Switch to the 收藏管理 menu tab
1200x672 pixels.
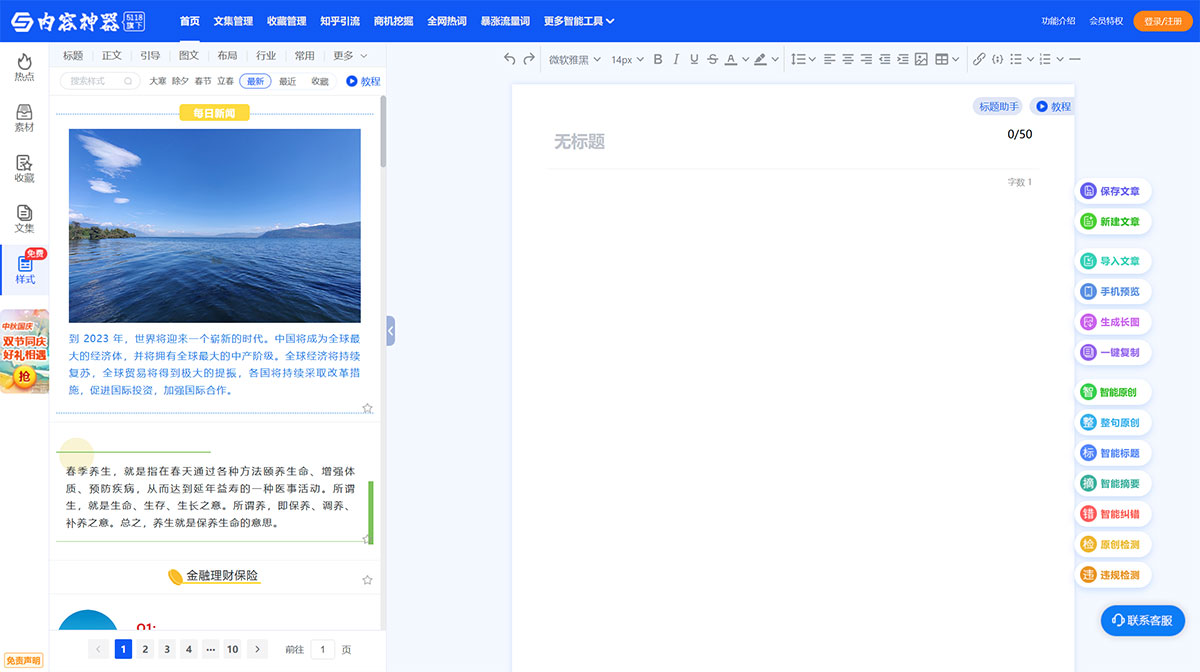285,20
